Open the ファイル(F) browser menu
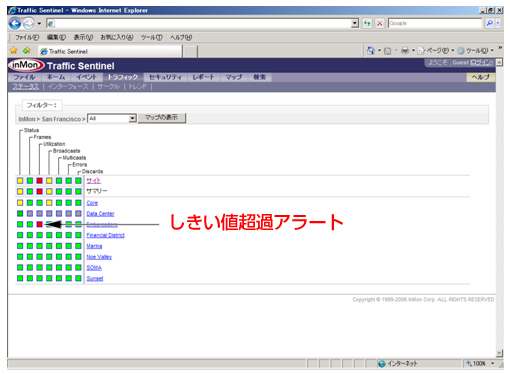 pos(27,37)
